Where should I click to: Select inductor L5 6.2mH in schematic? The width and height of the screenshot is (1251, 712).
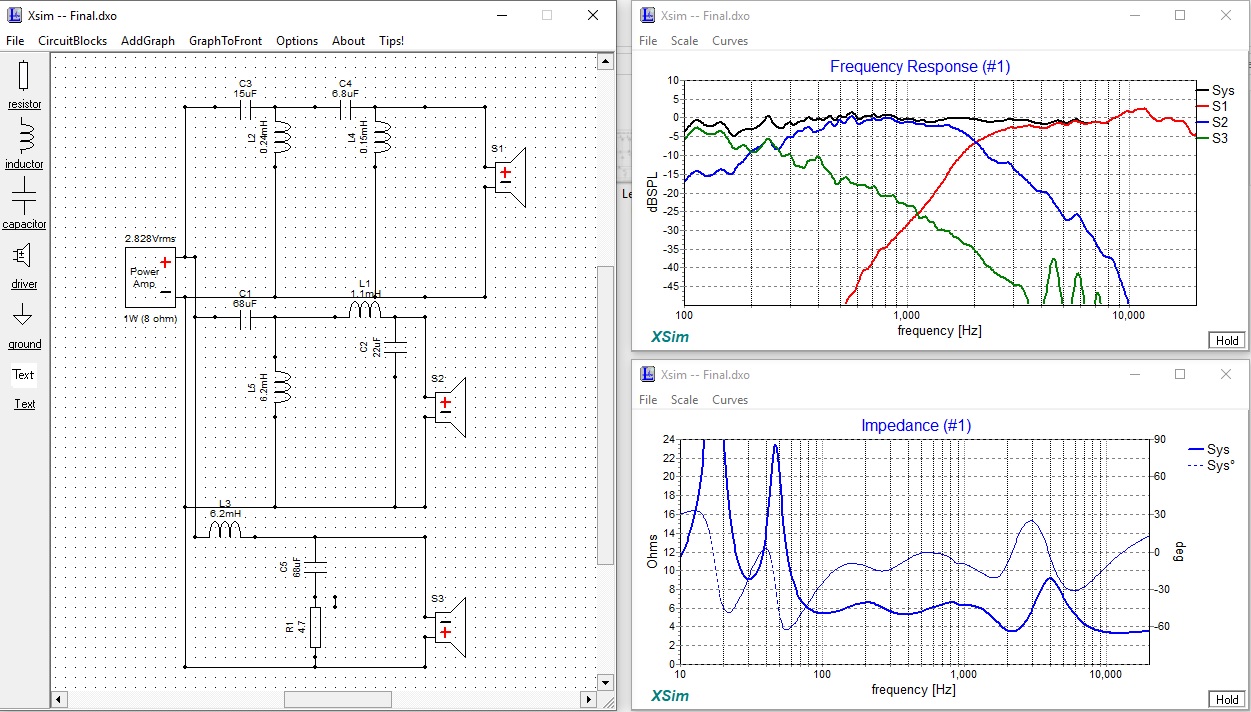point(283,387)
